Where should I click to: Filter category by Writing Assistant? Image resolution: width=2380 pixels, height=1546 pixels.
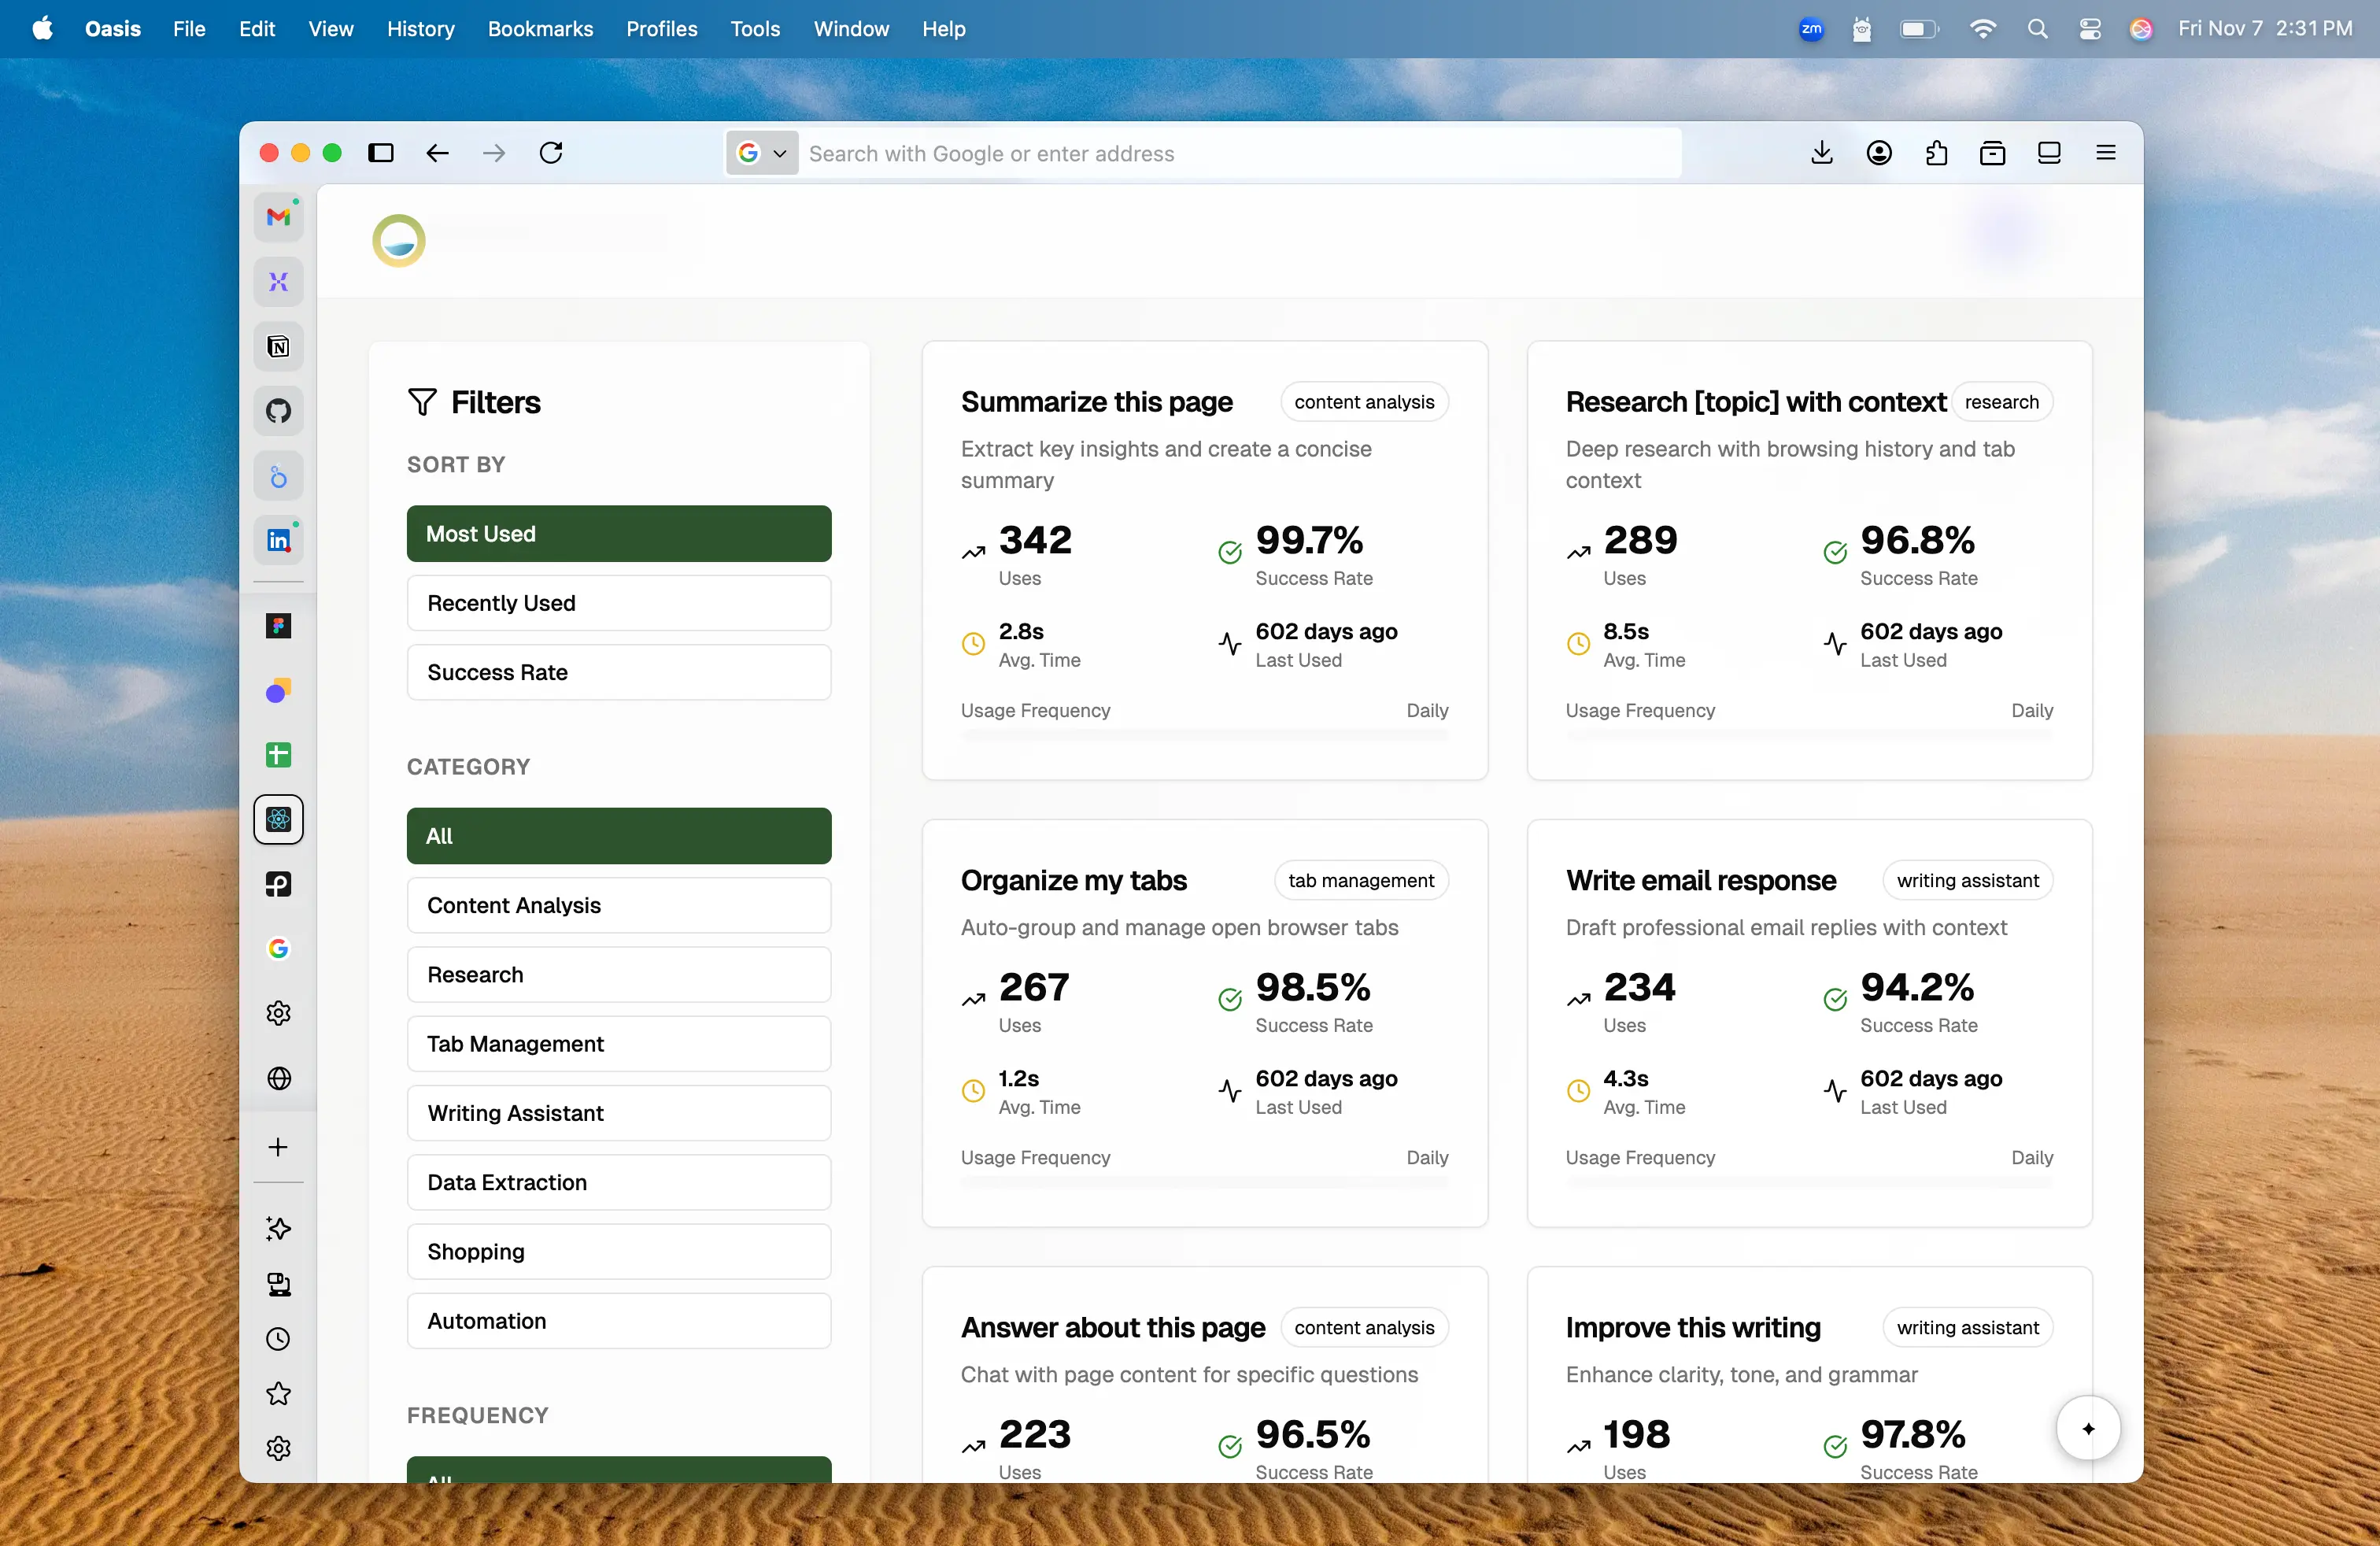tap(618, 1113)
